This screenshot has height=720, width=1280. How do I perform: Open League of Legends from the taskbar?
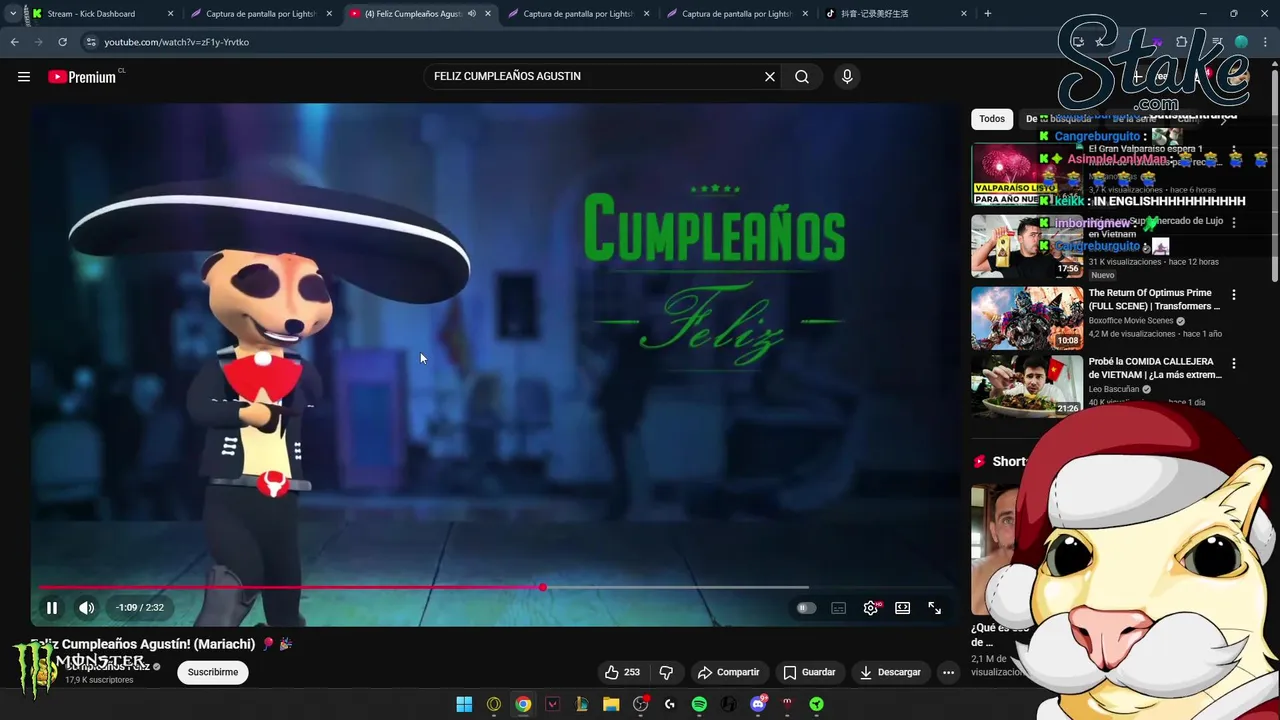tap(582, 704)
